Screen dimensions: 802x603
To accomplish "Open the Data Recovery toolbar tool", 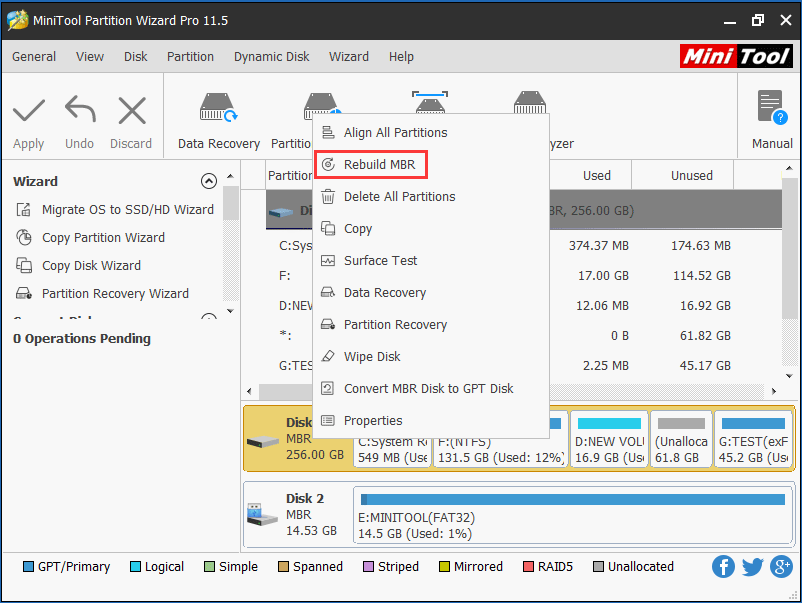I will pos(219,122).
